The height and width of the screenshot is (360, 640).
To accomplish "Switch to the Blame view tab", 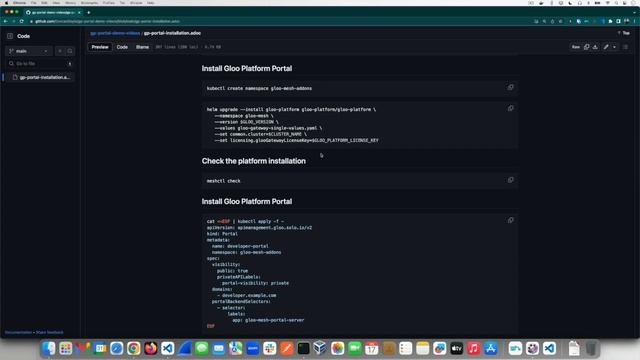I will 142,47.
